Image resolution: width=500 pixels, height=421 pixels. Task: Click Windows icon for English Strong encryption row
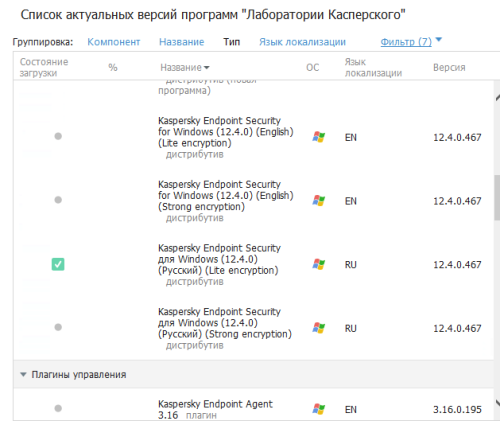pos(319,201)
